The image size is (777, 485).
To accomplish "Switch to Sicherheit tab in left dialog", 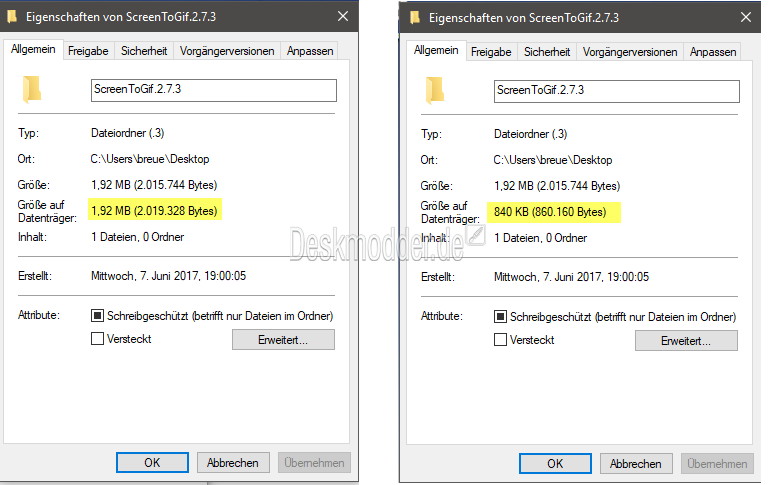I will (x=144, y=51).
